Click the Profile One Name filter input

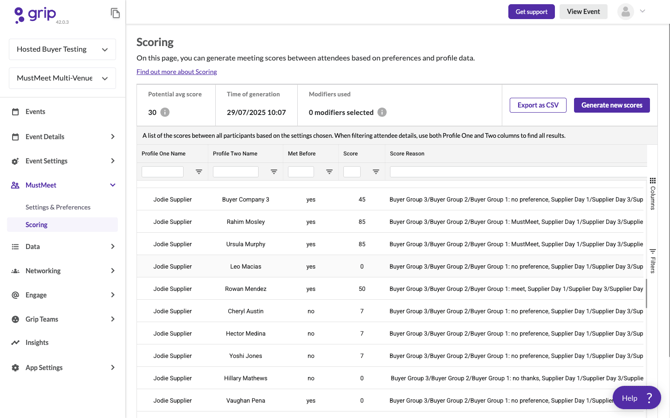tap(162, 172)
